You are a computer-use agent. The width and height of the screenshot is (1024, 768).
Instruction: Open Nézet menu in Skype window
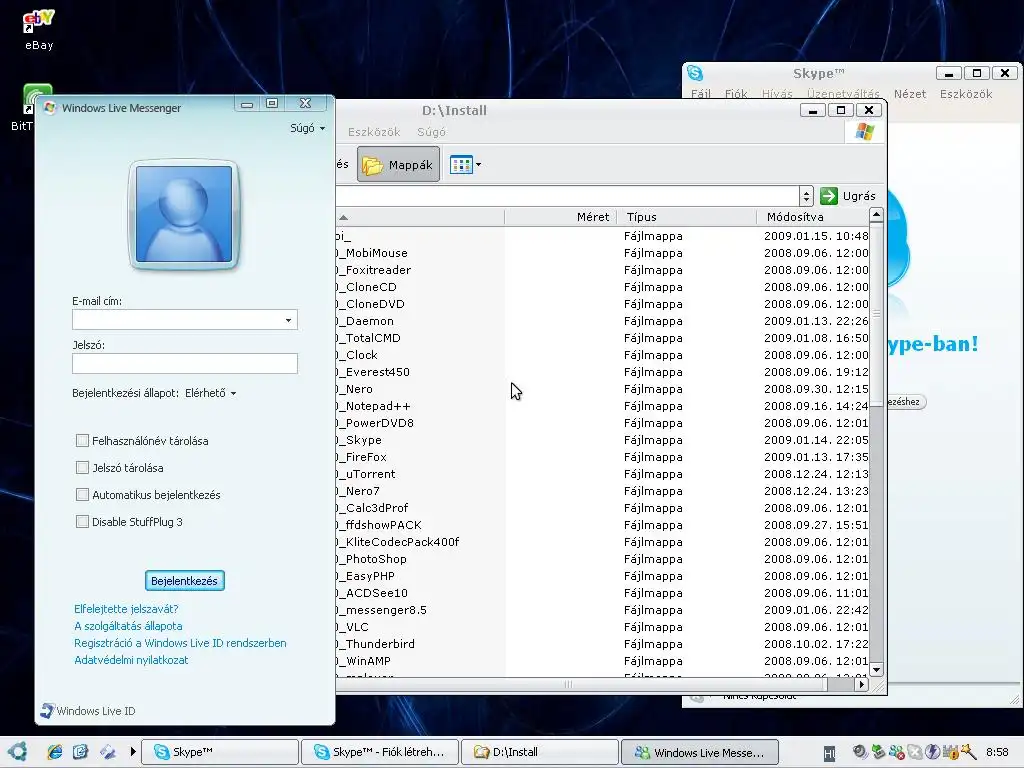pos(910,94)
